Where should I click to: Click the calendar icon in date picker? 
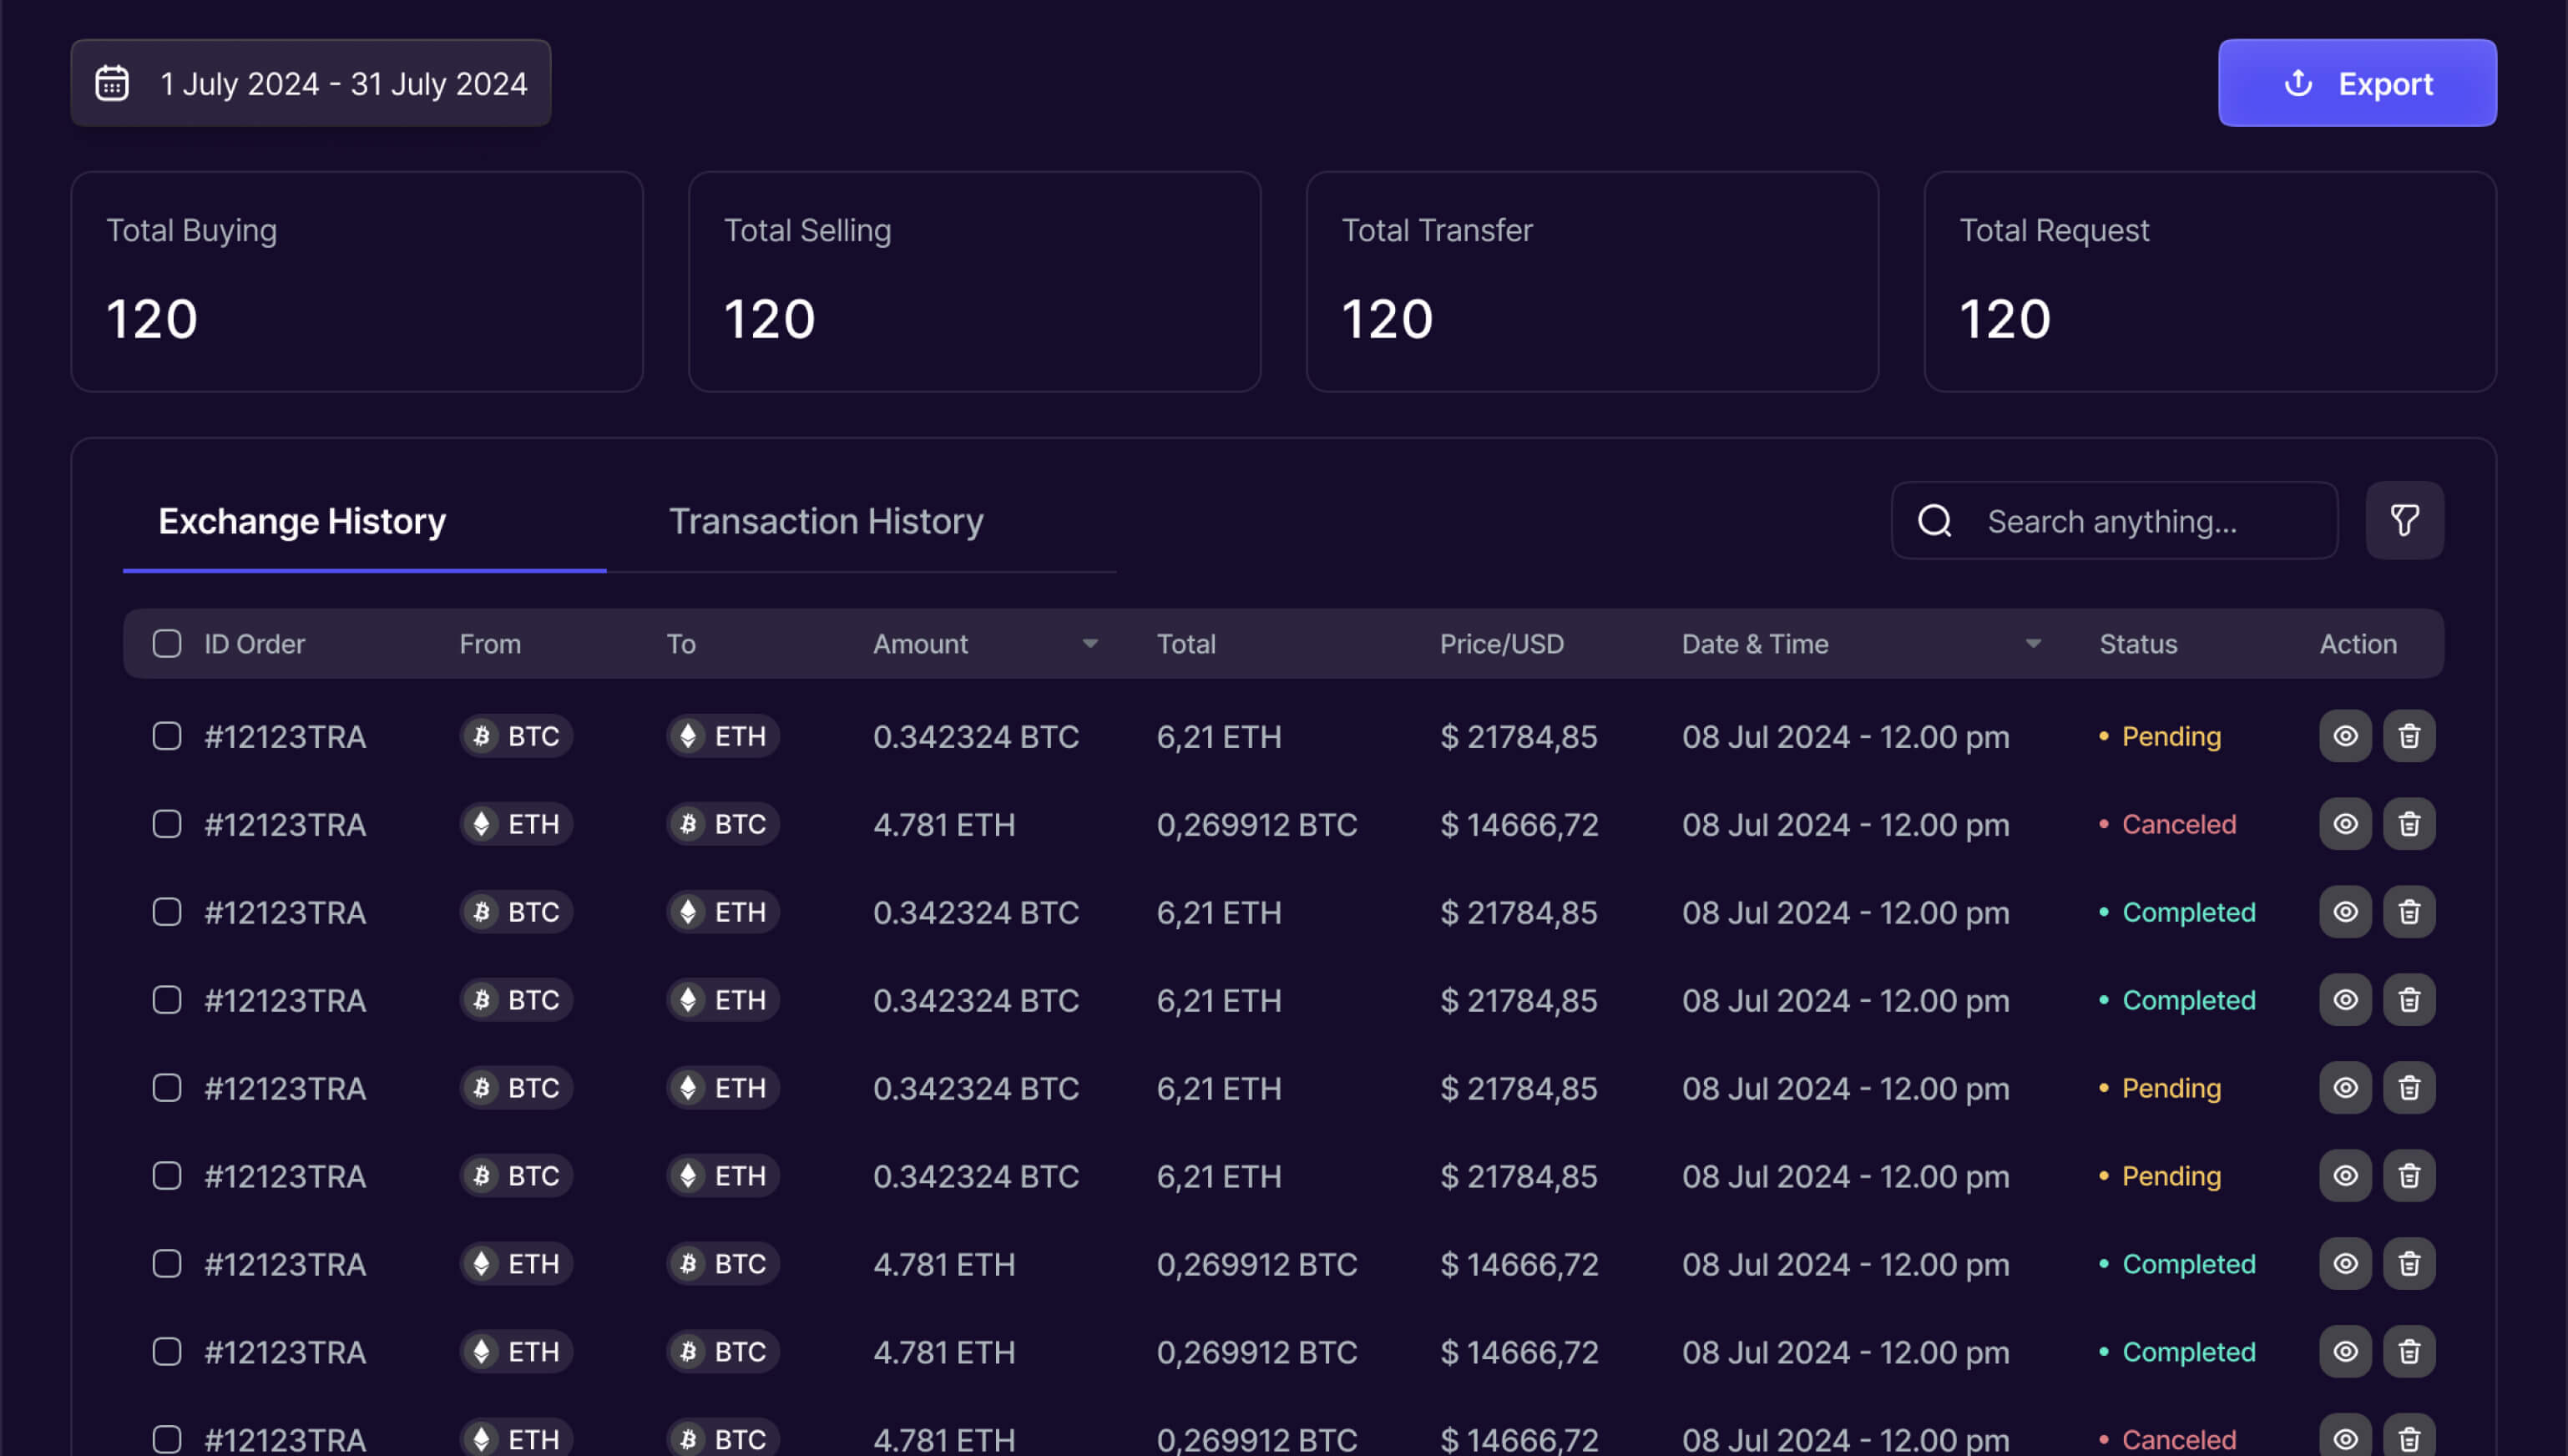pos(112,83)
